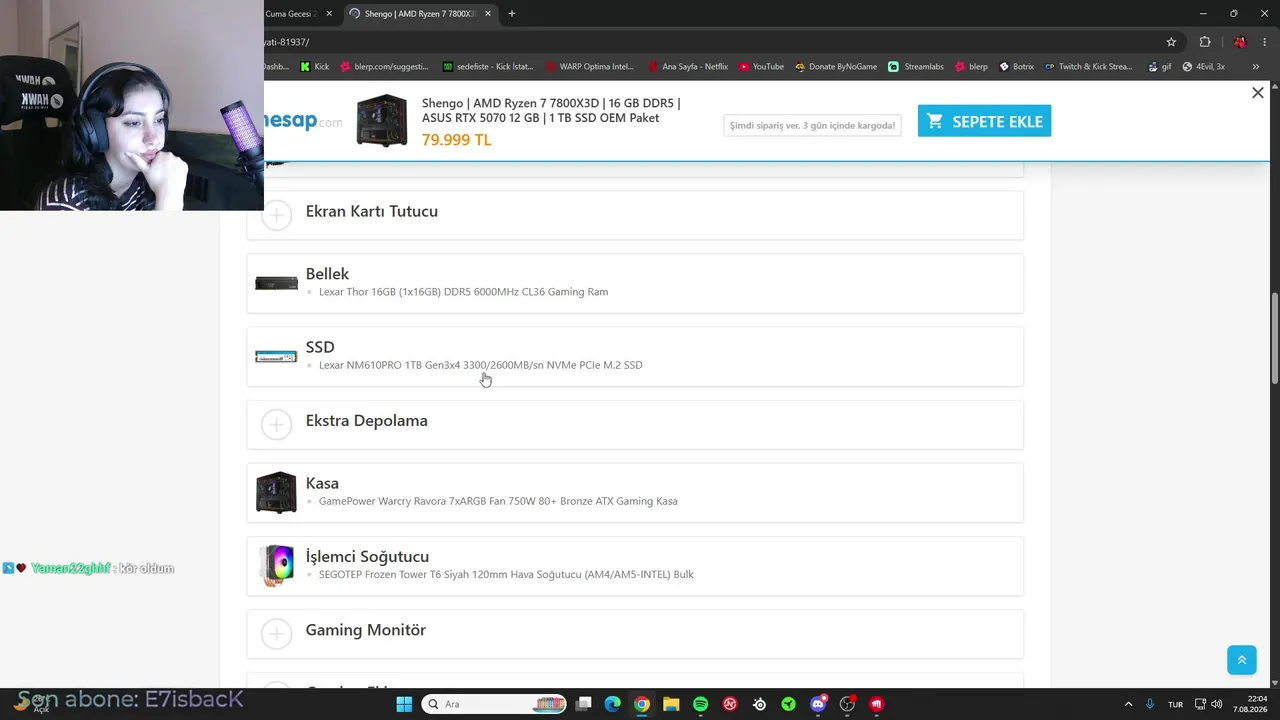Open SteelSeries app from the taskbar
Image resolution: width=1280 pixels, height=720 pixels.
tap(760, 704)
